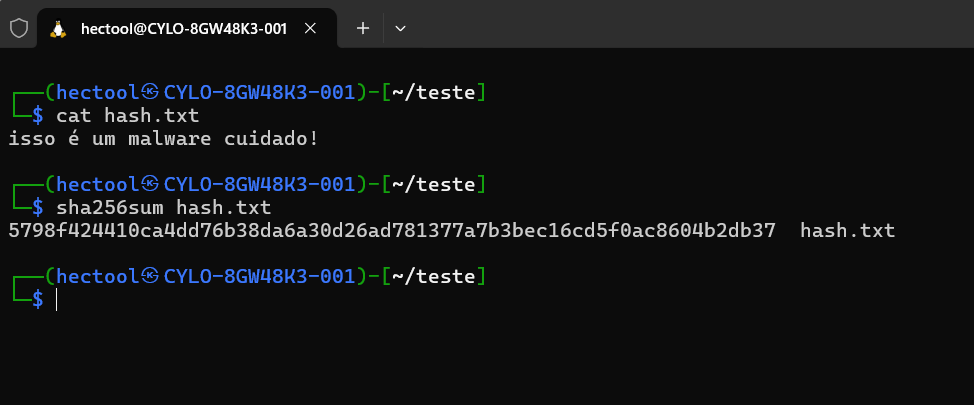The image size is (974, 405).
Task: Open a new tab with plus button
Action: tap(363, 29)
